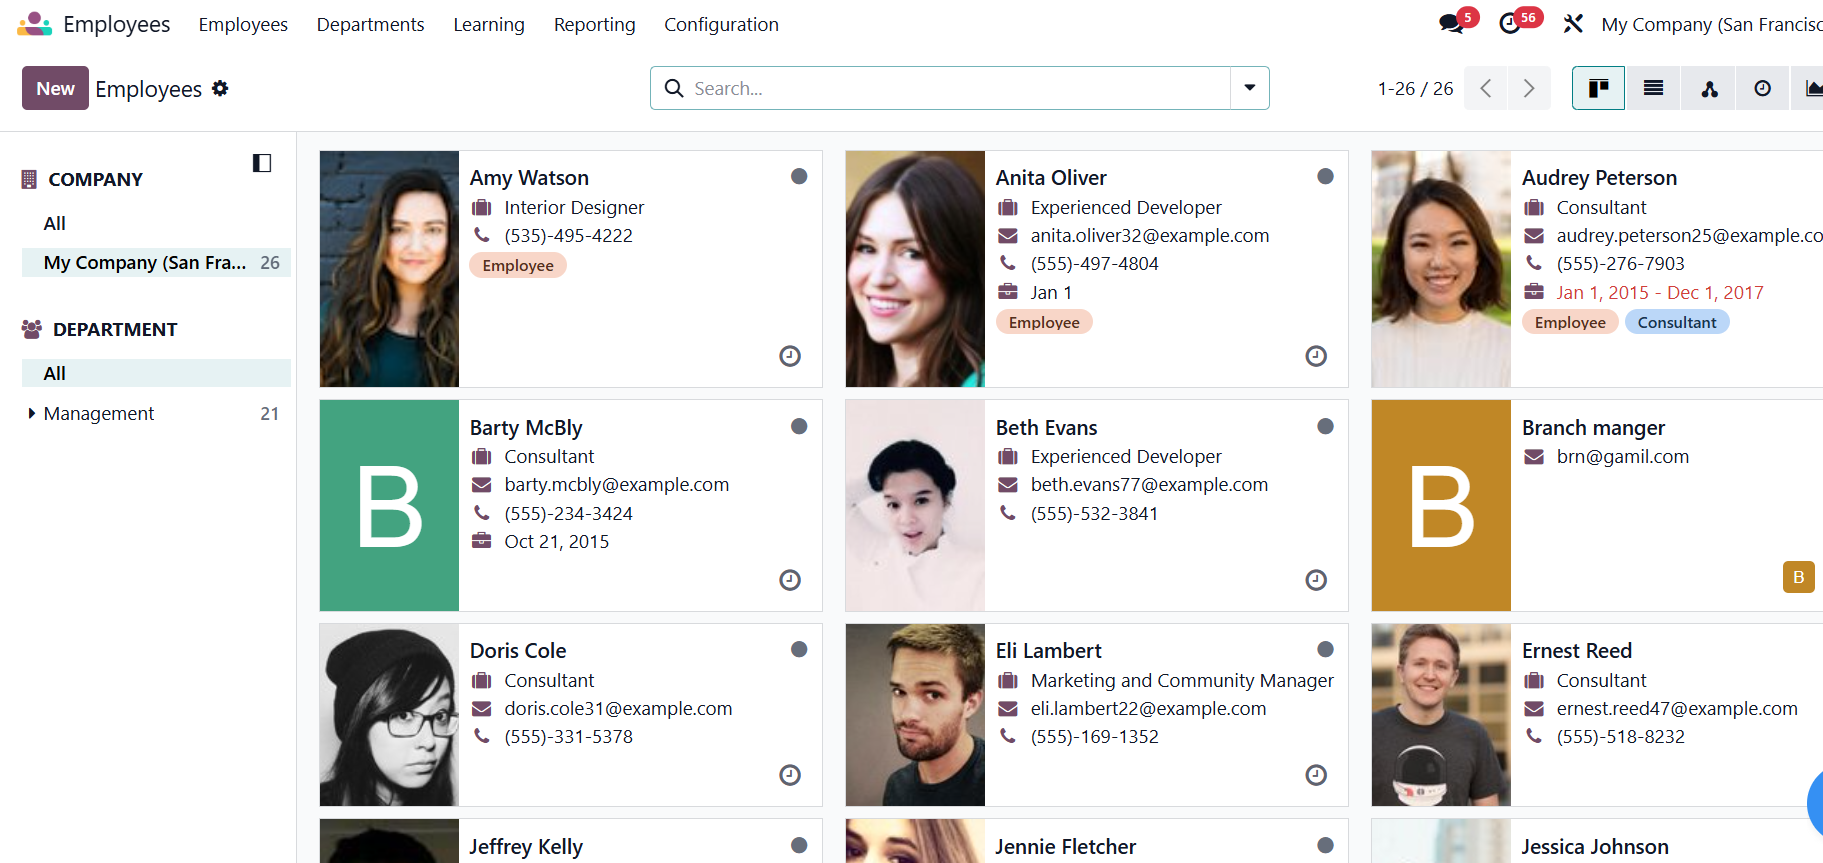
Task: Open activity clock on Barty McBly card
Action: click(790, 580)
